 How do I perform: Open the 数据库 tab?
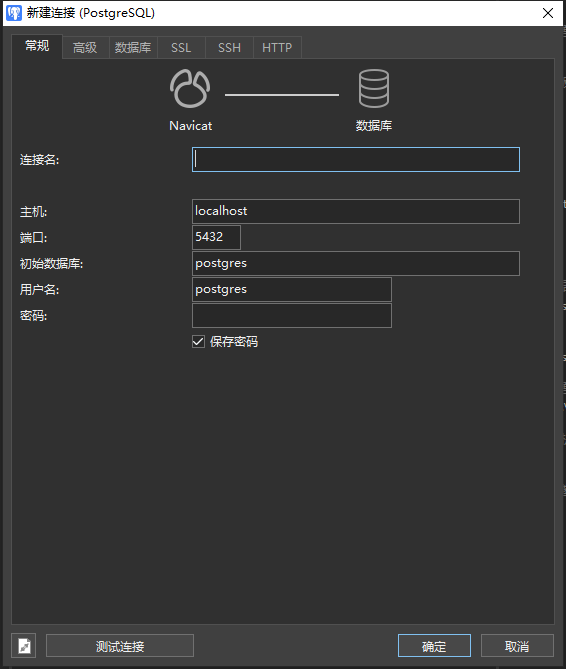(133, 47)
